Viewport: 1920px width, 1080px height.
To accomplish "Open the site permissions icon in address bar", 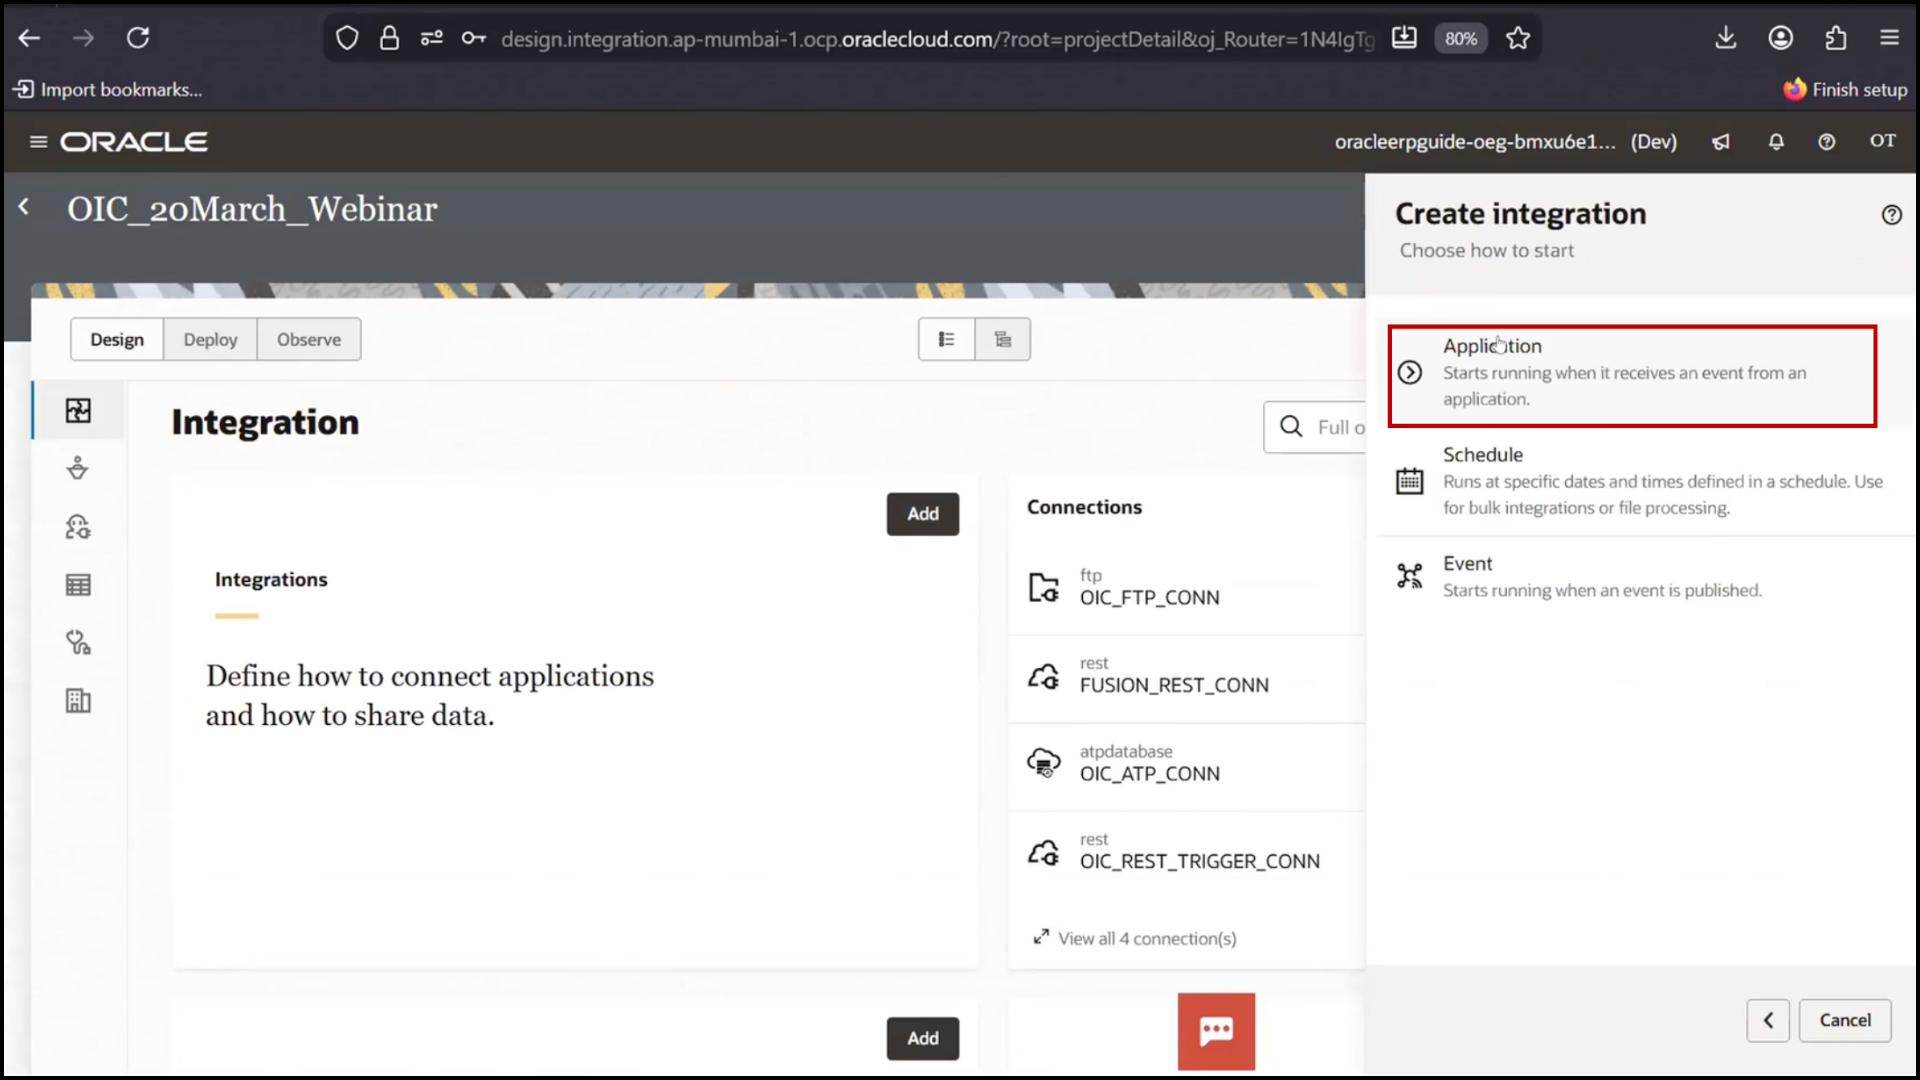I will coord(431,38).
